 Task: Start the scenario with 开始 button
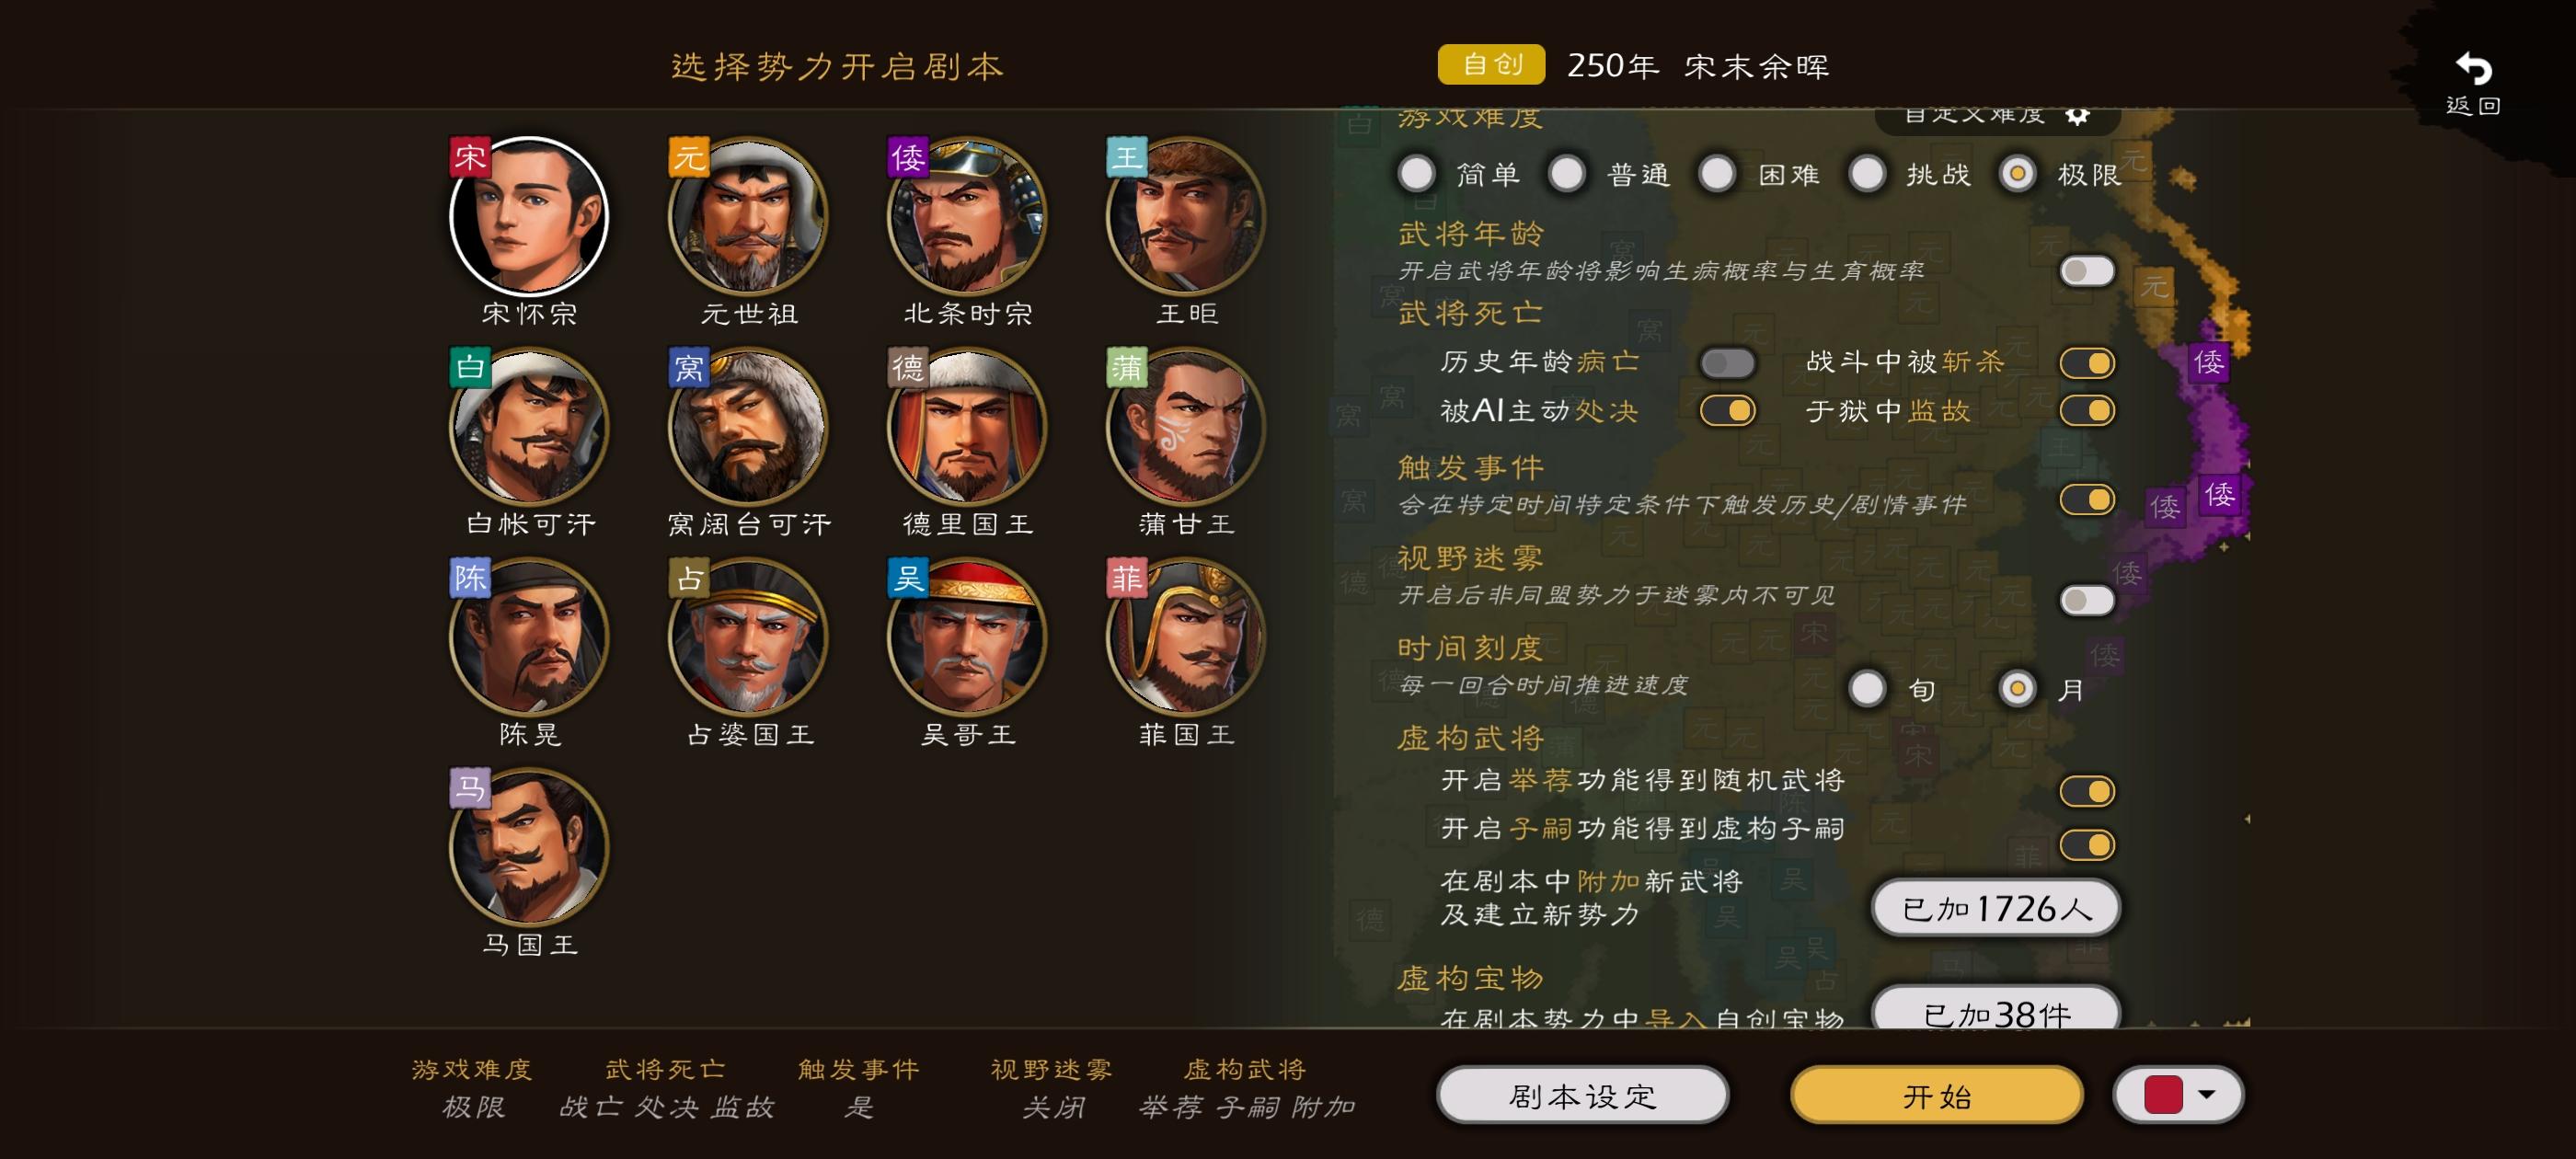1937,1095
